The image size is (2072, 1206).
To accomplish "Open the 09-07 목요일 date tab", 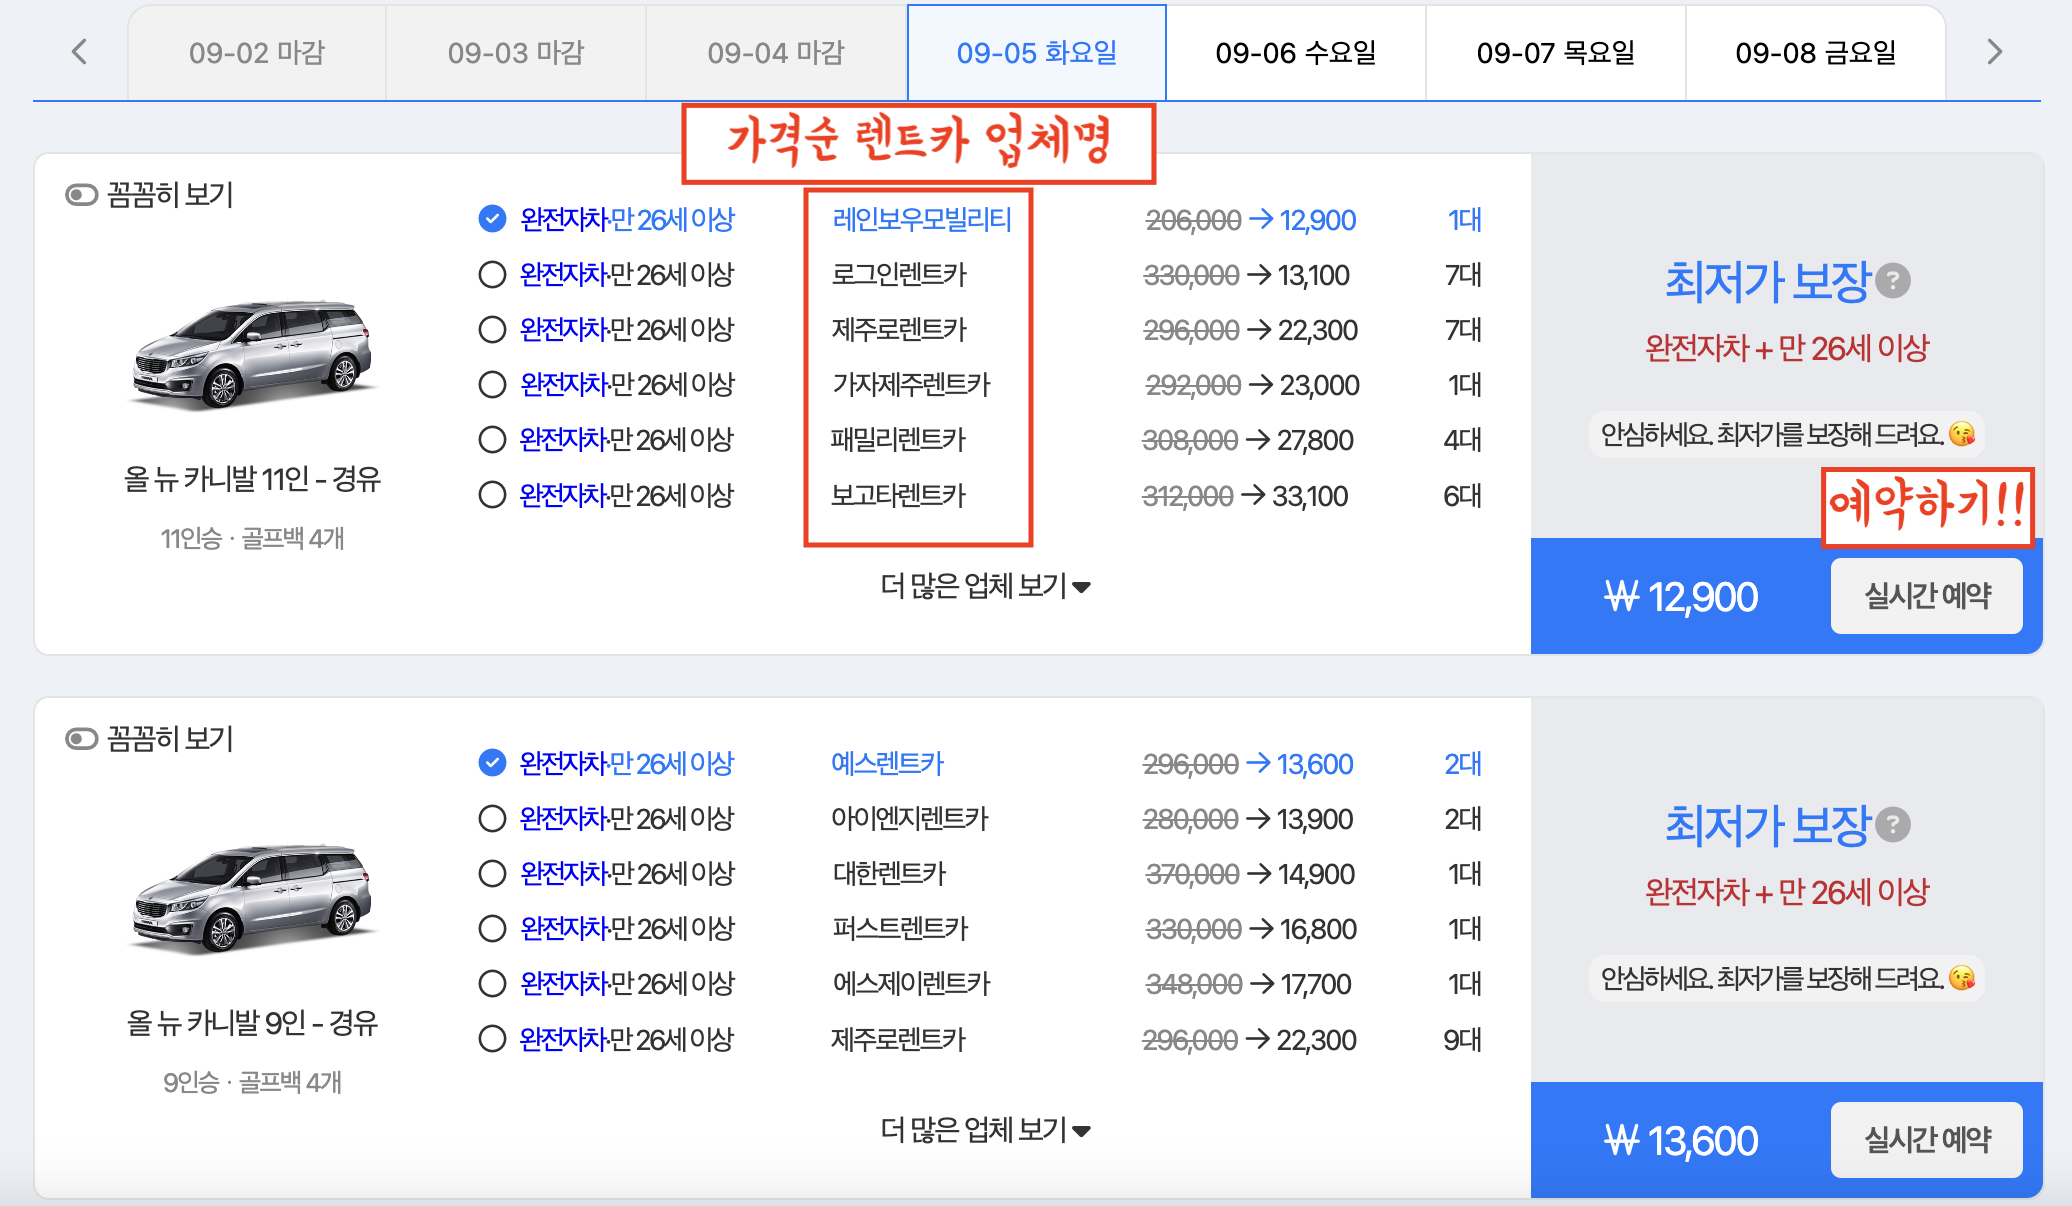I will [x=1555, y=53].
